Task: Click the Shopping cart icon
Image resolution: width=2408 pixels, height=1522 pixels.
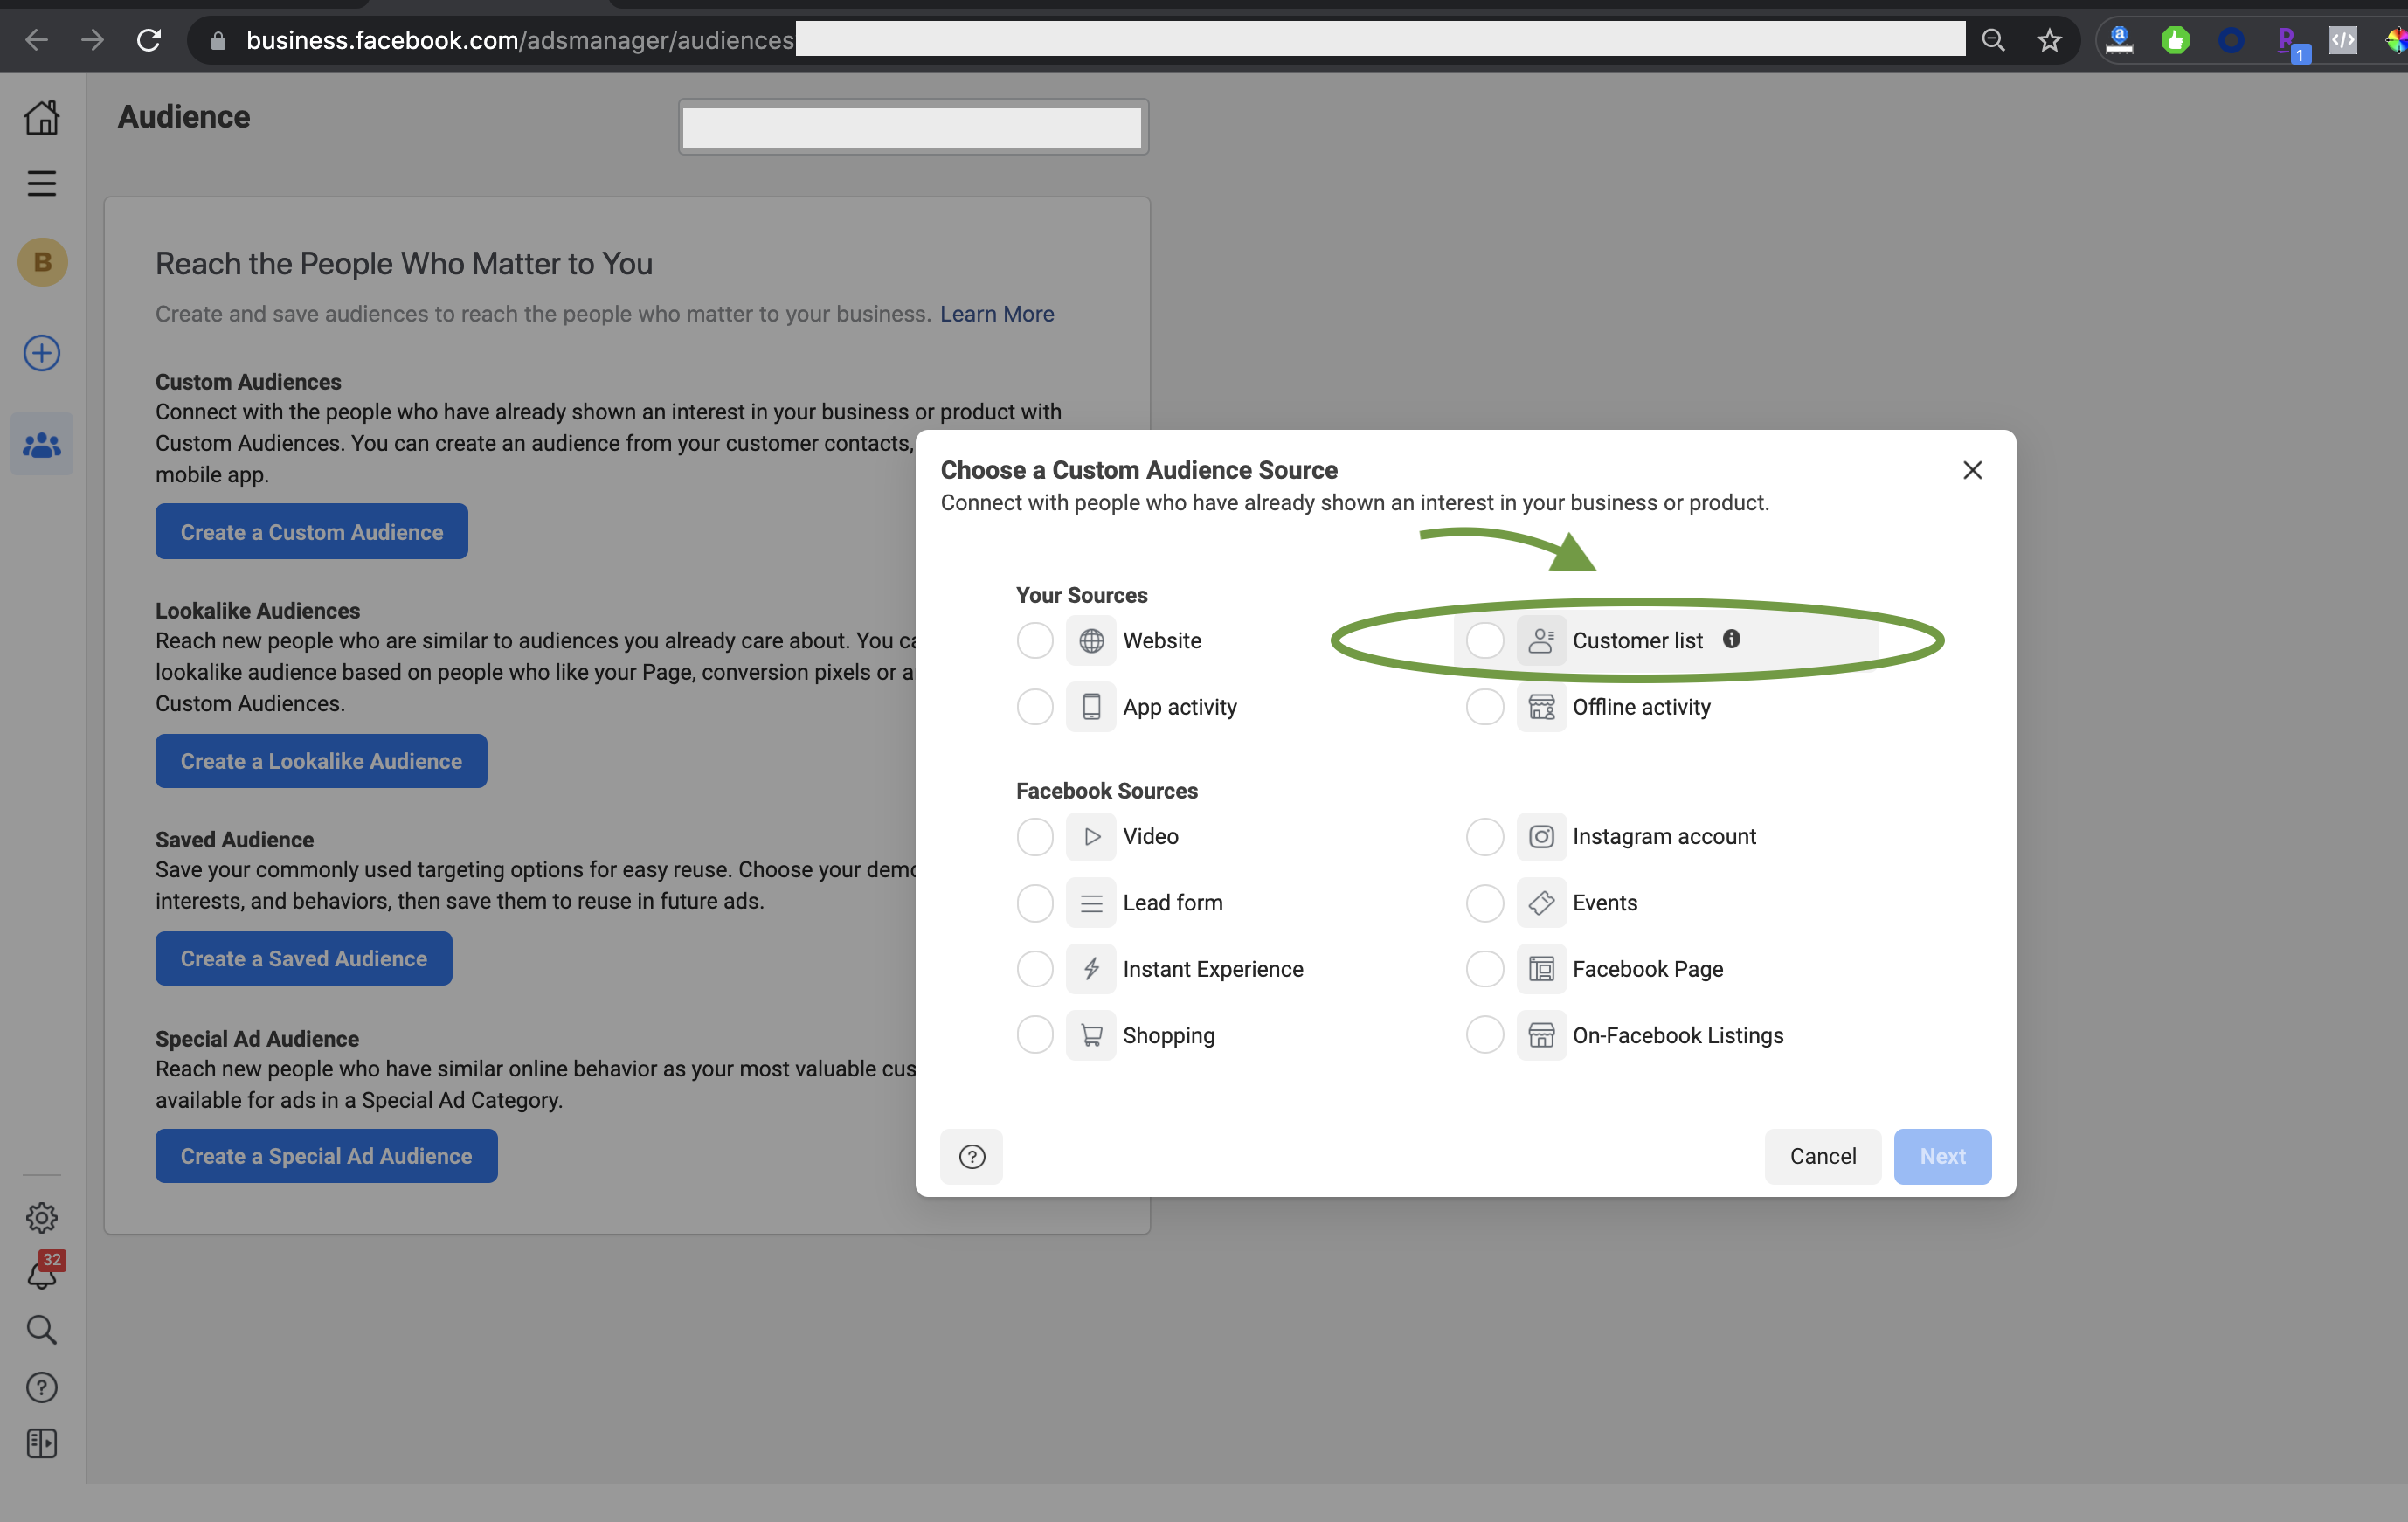Action: 1091,1035
